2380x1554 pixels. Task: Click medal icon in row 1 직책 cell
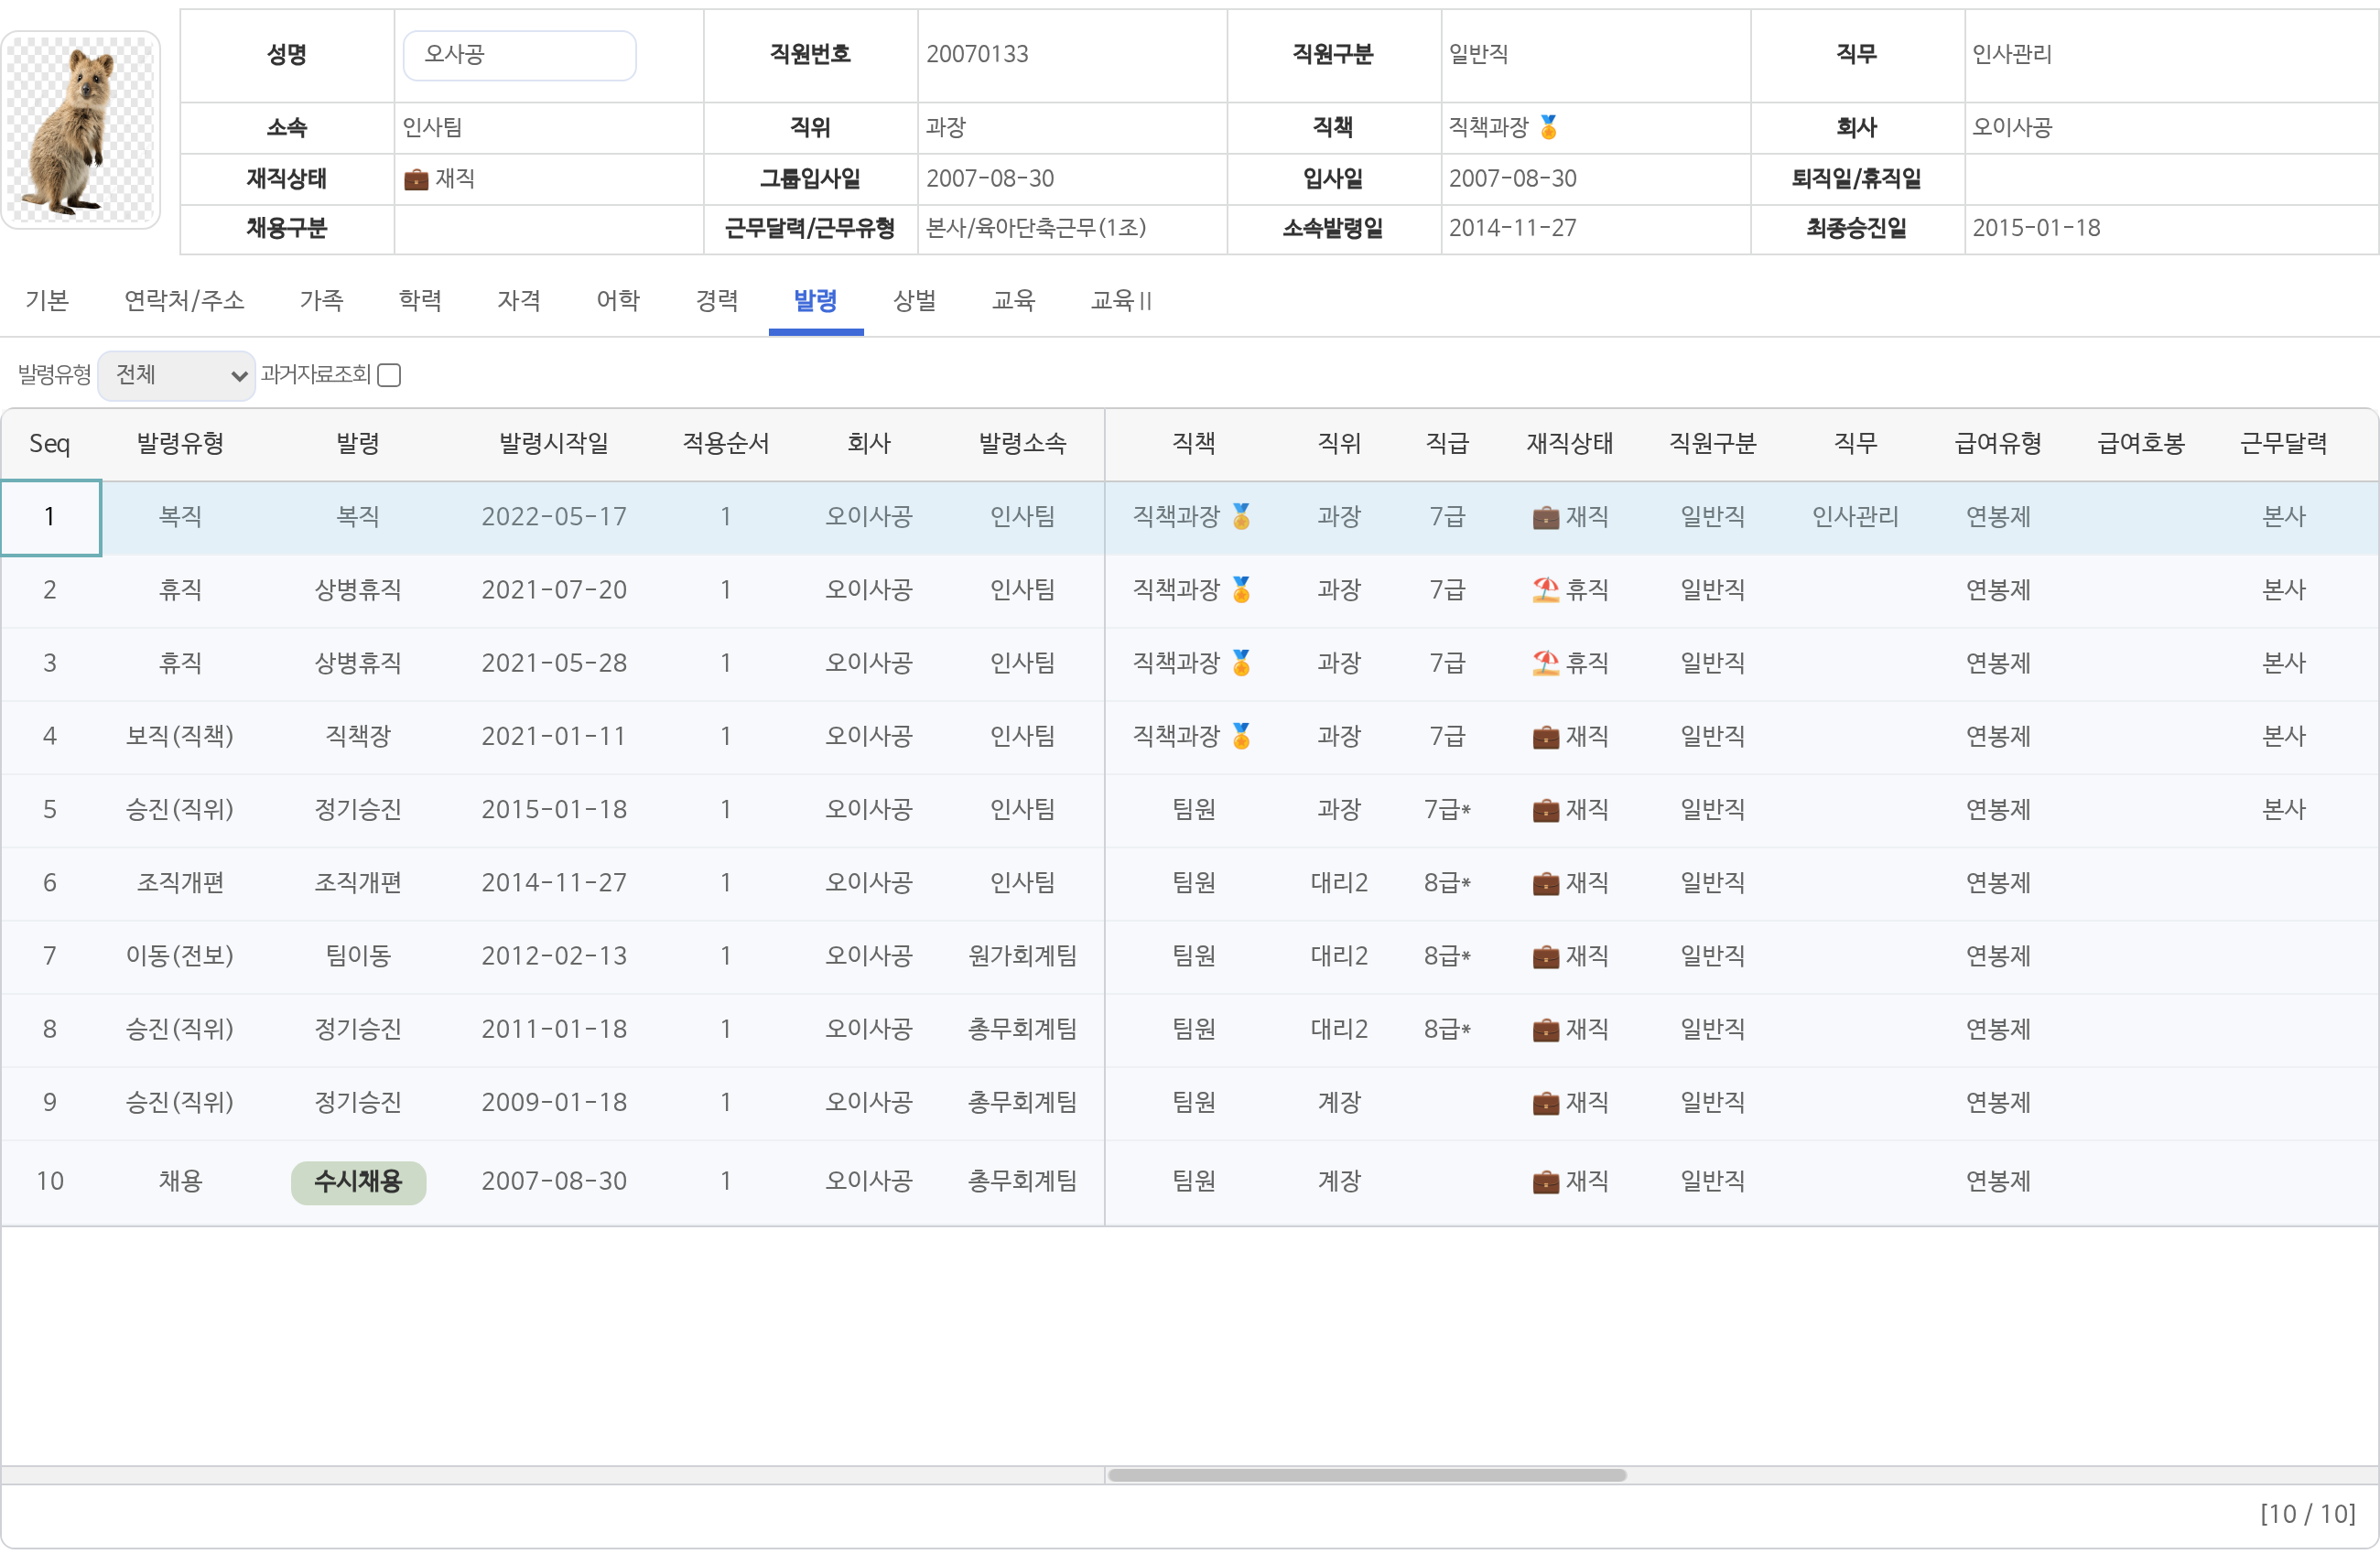pos(1241,516)
